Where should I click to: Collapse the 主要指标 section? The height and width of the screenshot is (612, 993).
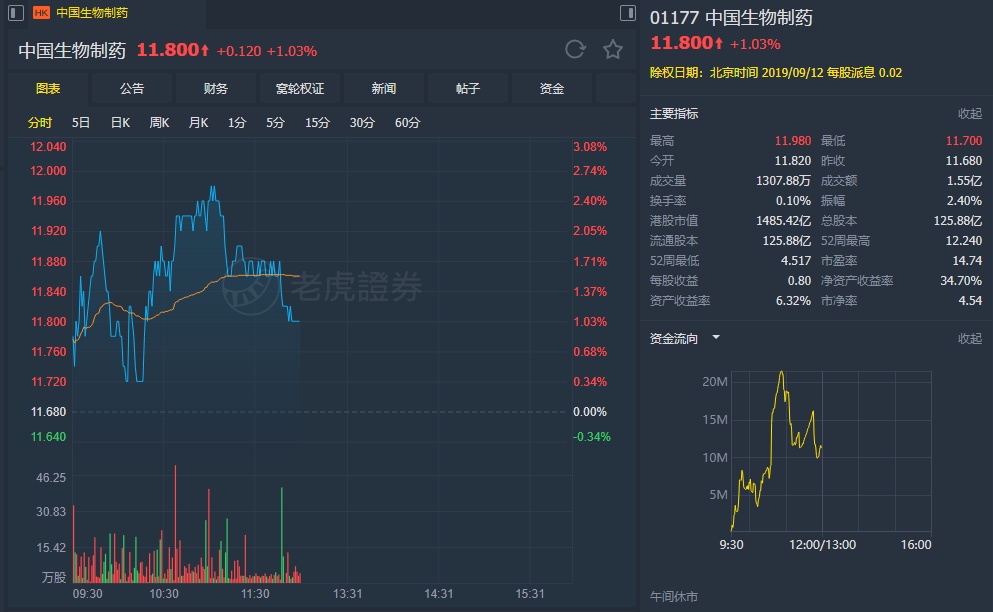pyautogui.click(x=970, y=114)
